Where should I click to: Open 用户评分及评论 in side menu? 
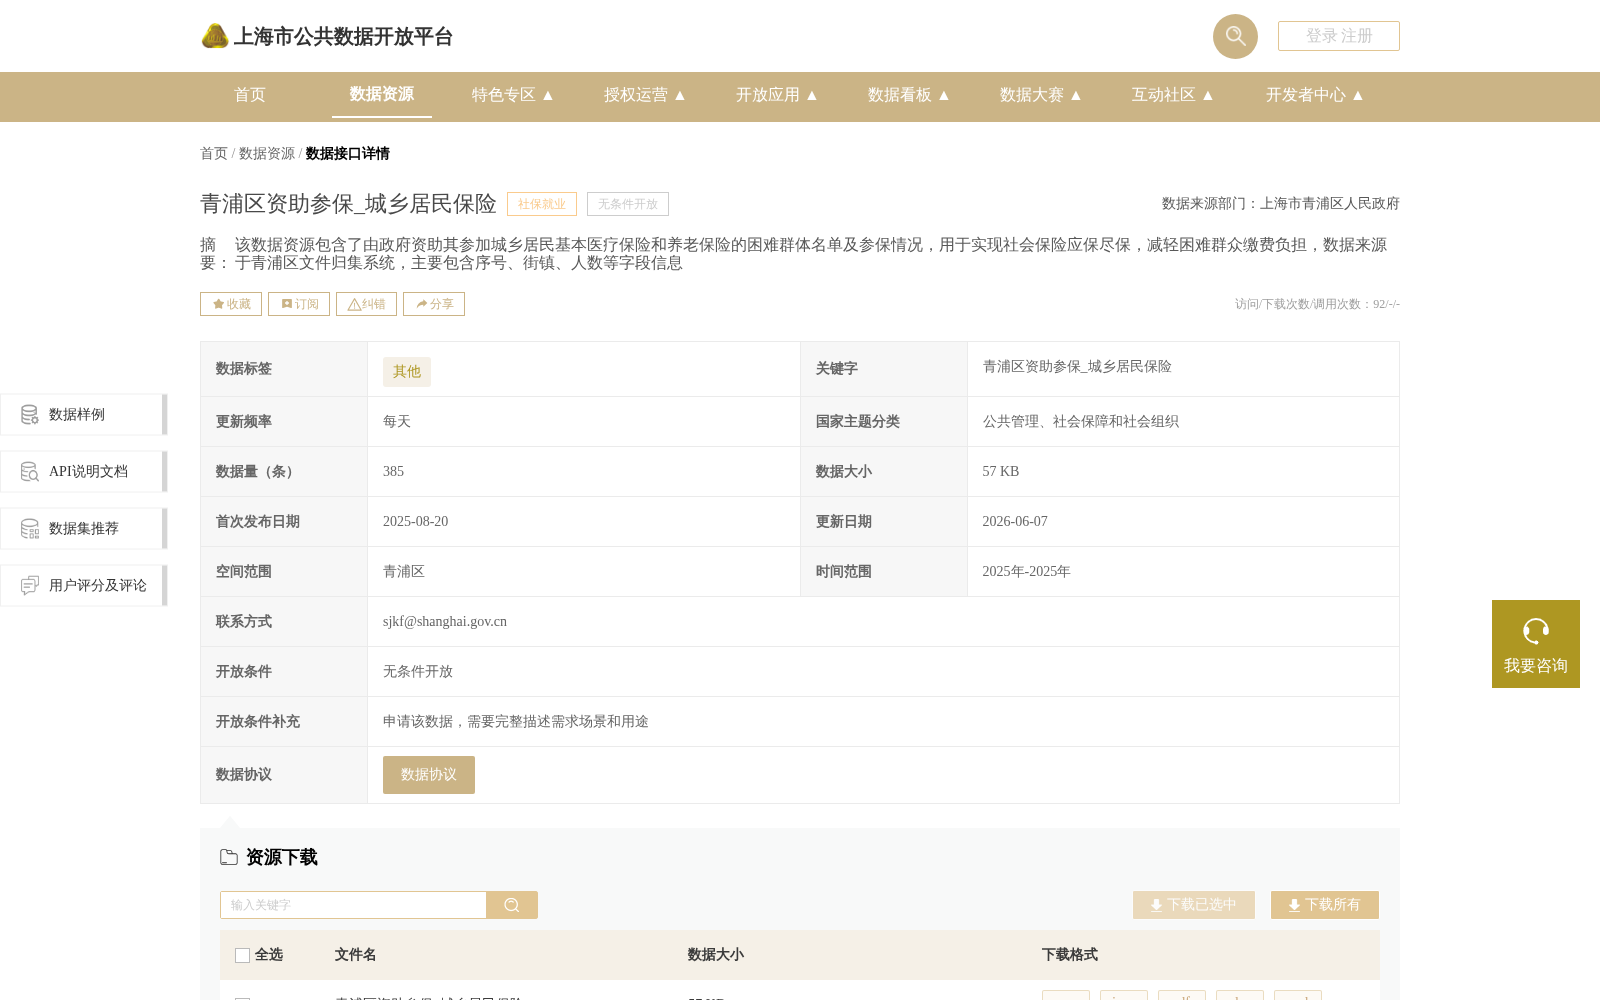(x=84, y=586)
